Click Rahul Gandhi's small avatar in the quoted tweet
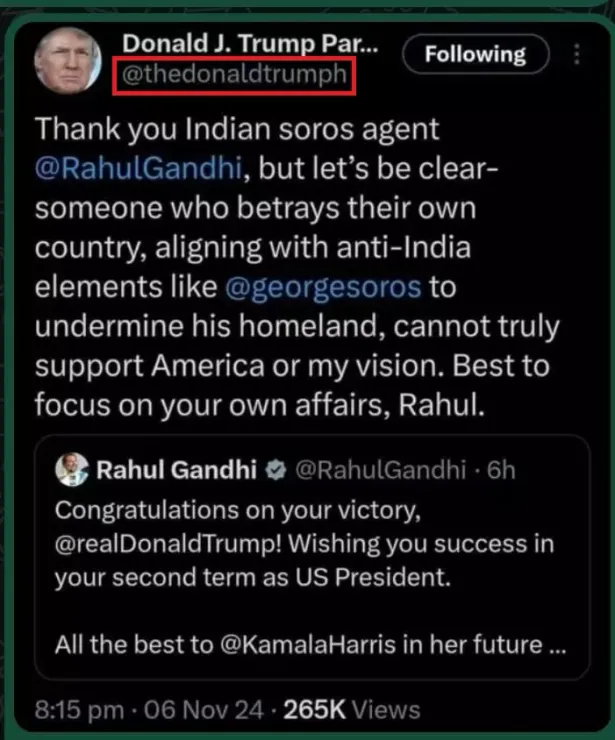This screenshot has width=615, height=740. [x=70, y=468]
